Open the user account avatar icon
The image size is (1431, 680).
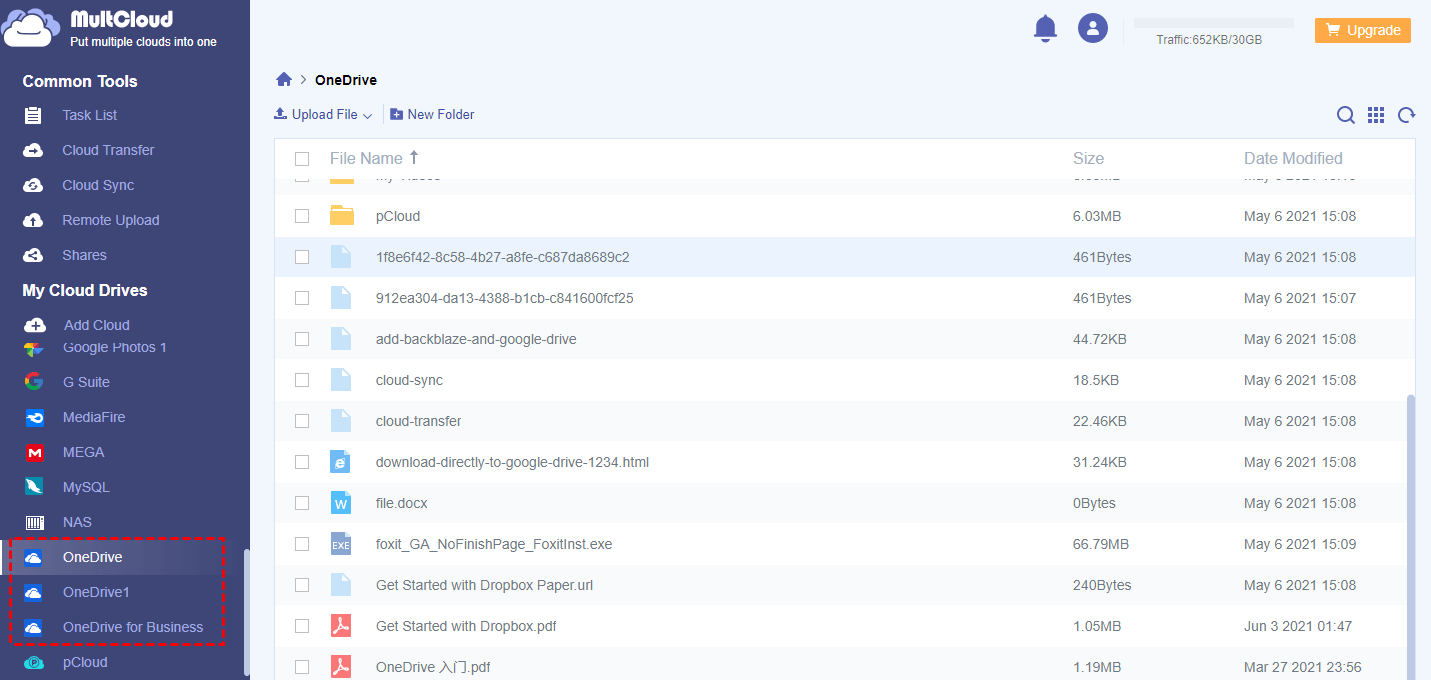pos(1092,28)
